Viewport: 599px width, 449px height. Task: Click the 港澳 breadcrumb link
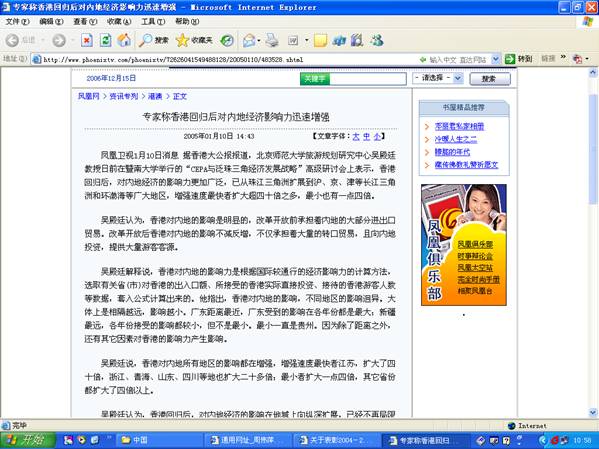(x=155, y=96)
